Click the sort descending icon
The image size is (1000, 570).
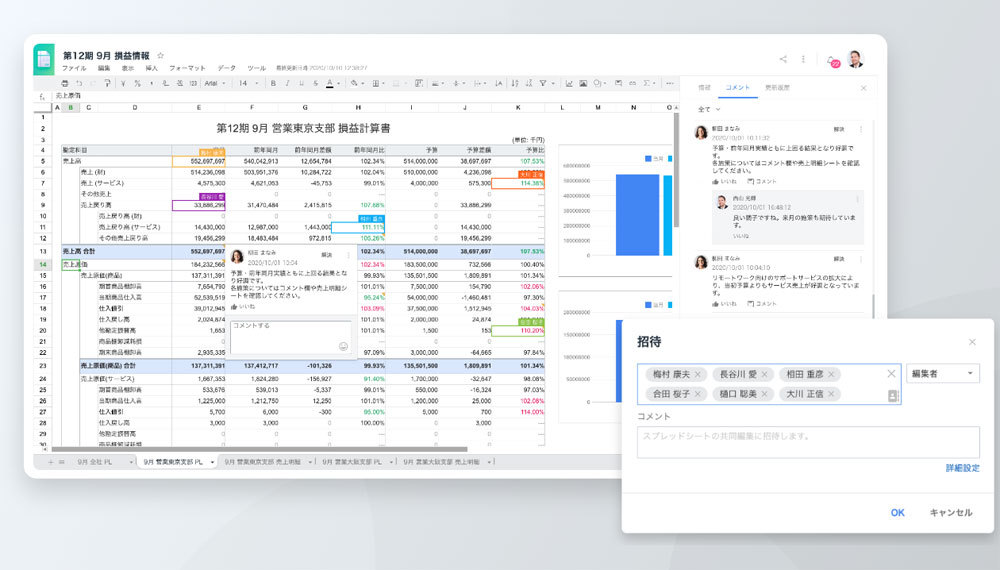click(529, 84)
